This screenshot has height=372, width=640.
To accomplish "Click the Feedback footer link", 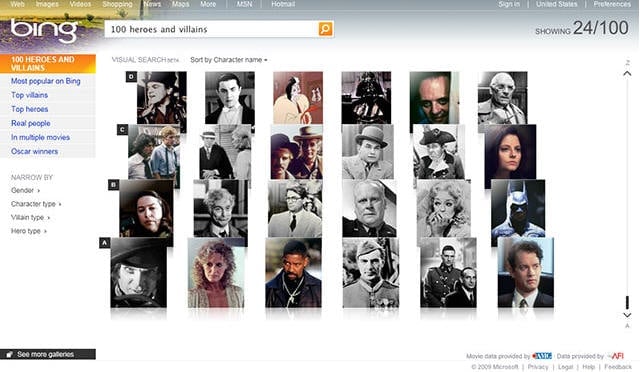I will 618,367.
